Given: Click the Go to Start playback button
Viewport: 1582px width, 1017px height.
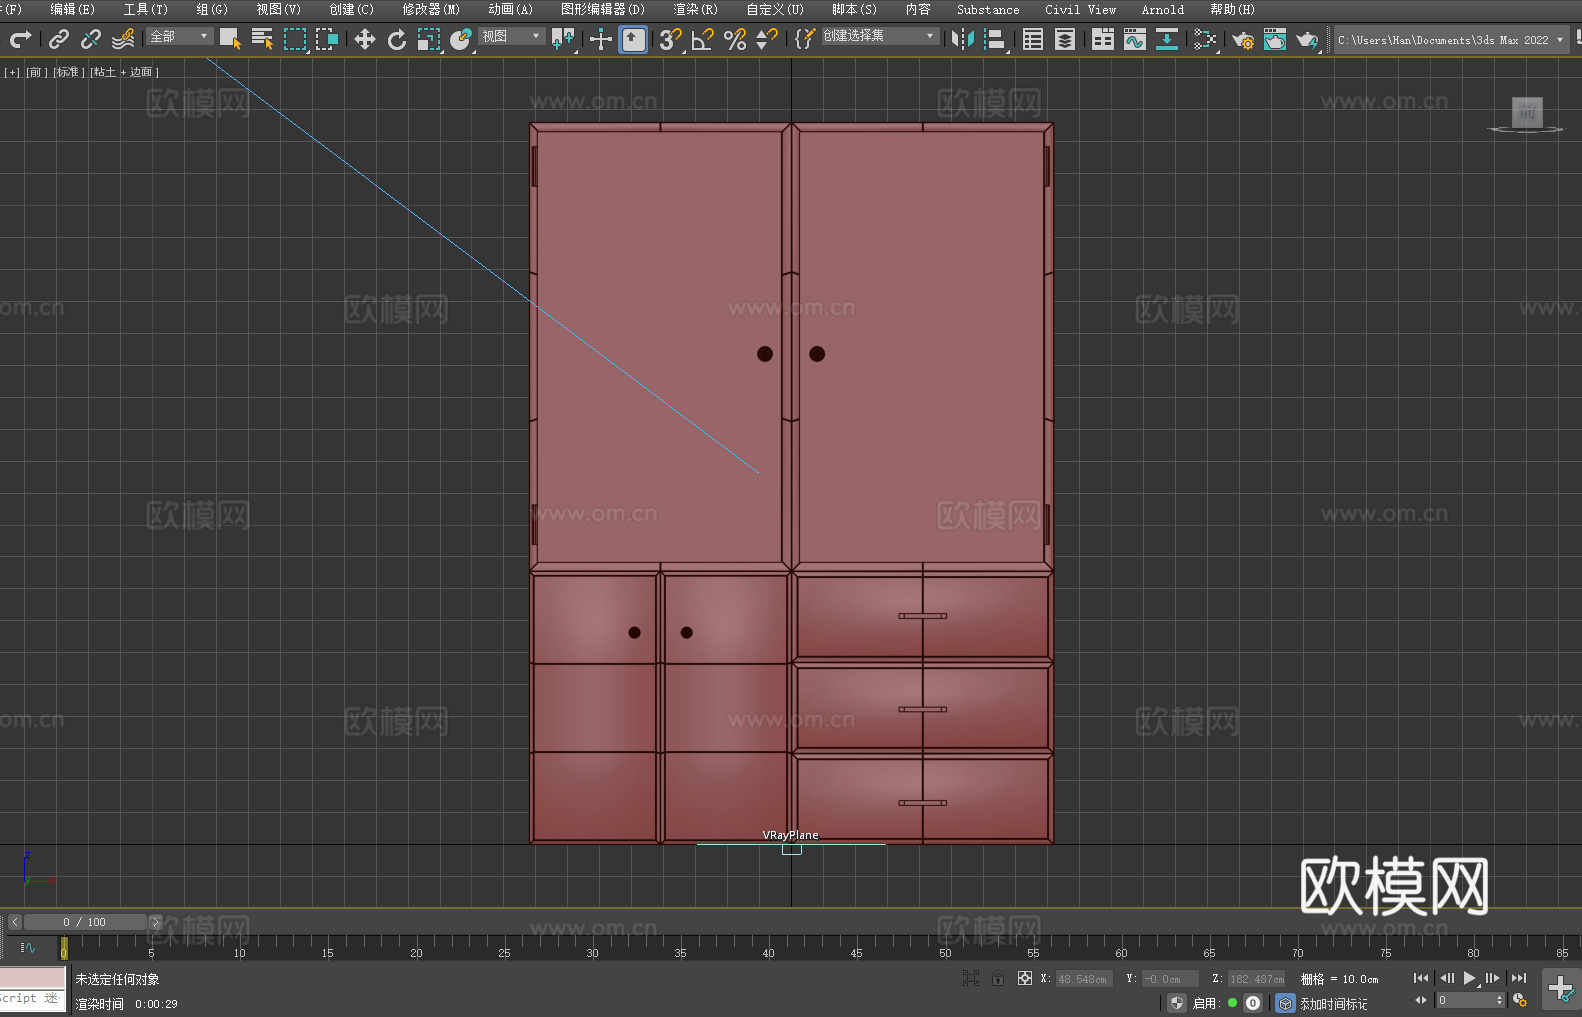Looking at the screenshot, I should coord(1421,978).
